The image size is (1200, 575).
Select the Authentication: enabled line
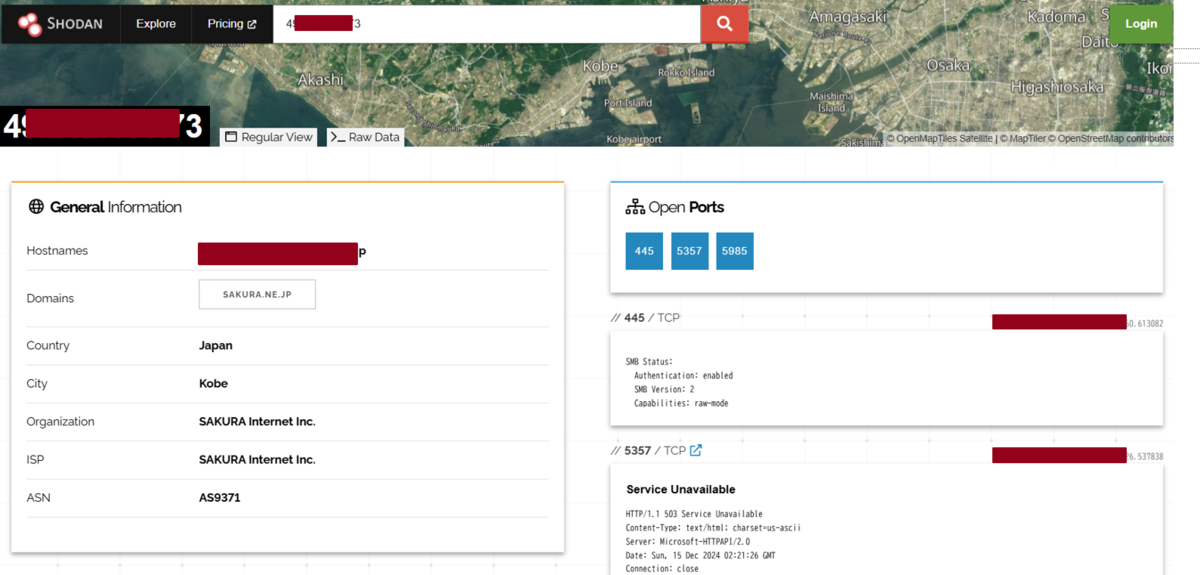(683, 375)
